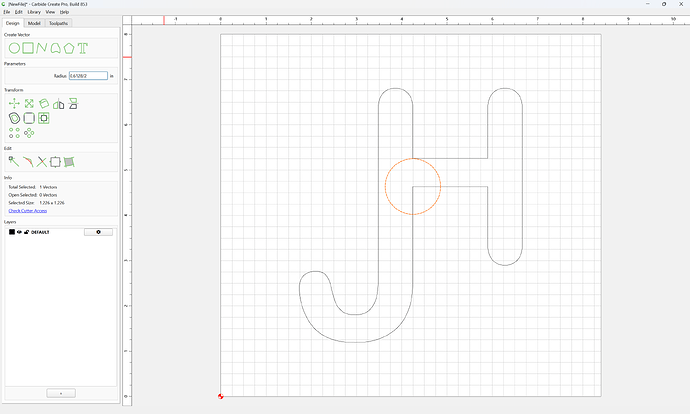The image size is (690, 414).
Task: Add a new layer with plus button
Action: click(x=61, y=393)
